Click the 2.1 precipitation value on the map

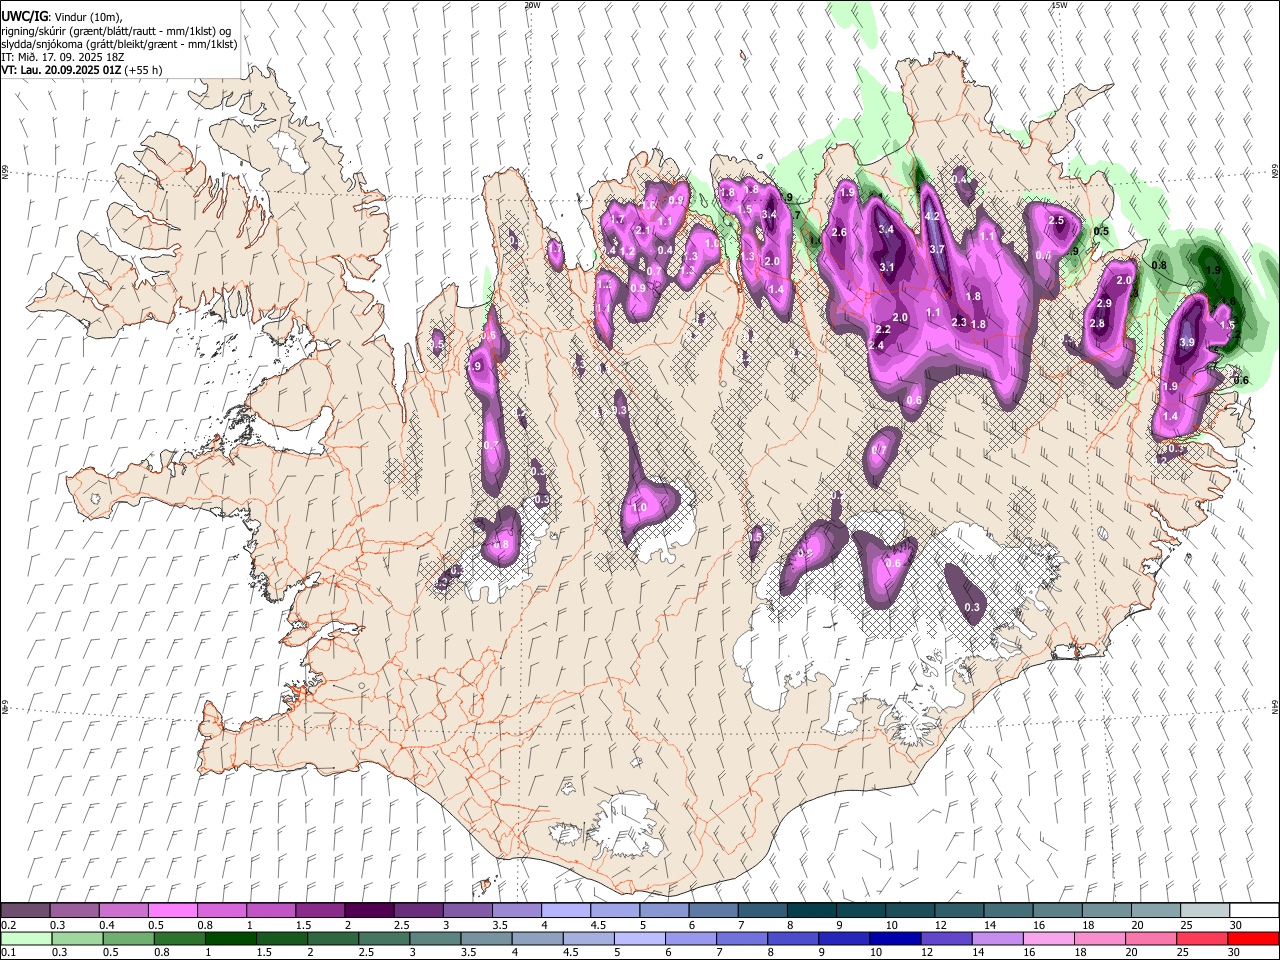click(x=643, y=230)
